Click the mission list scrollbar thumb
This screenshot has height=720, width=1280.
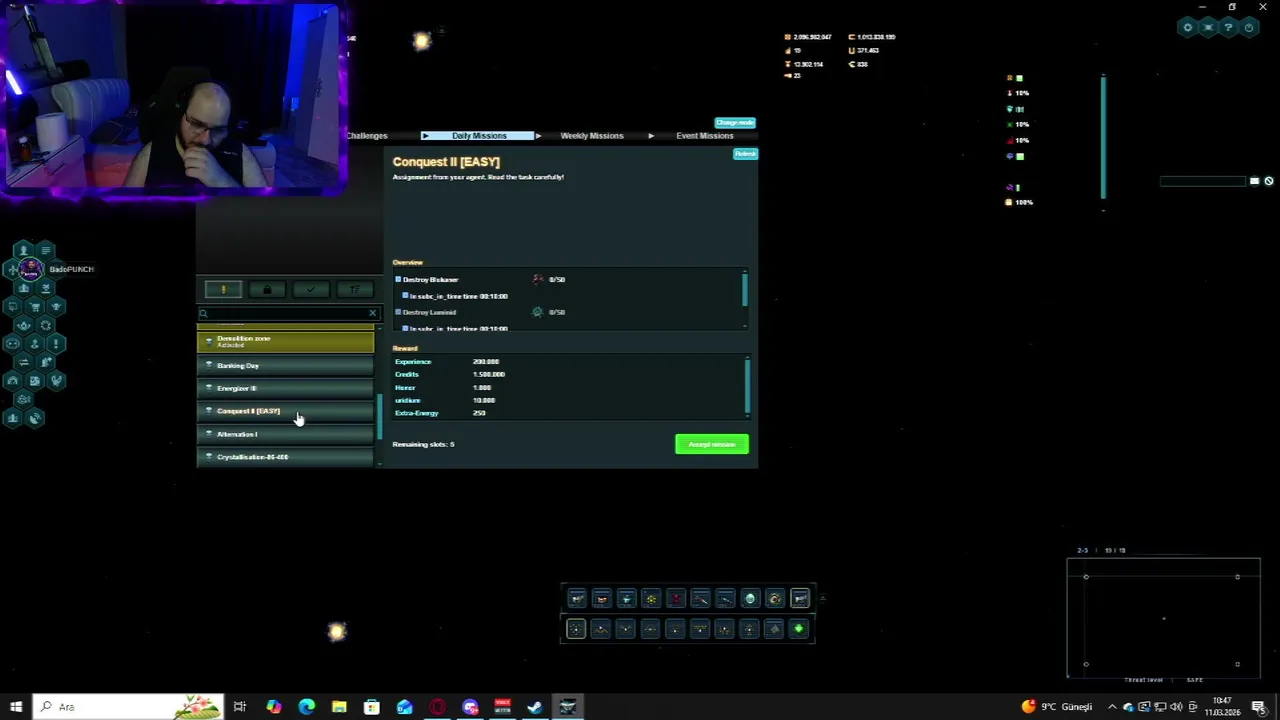coord(379,418)
